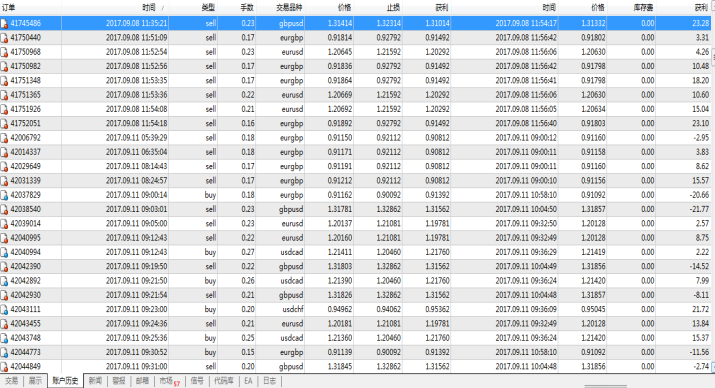Click close price 0.95045
Image resolution: width=715 pixels, height=388 pixels.
click(593, 310)
